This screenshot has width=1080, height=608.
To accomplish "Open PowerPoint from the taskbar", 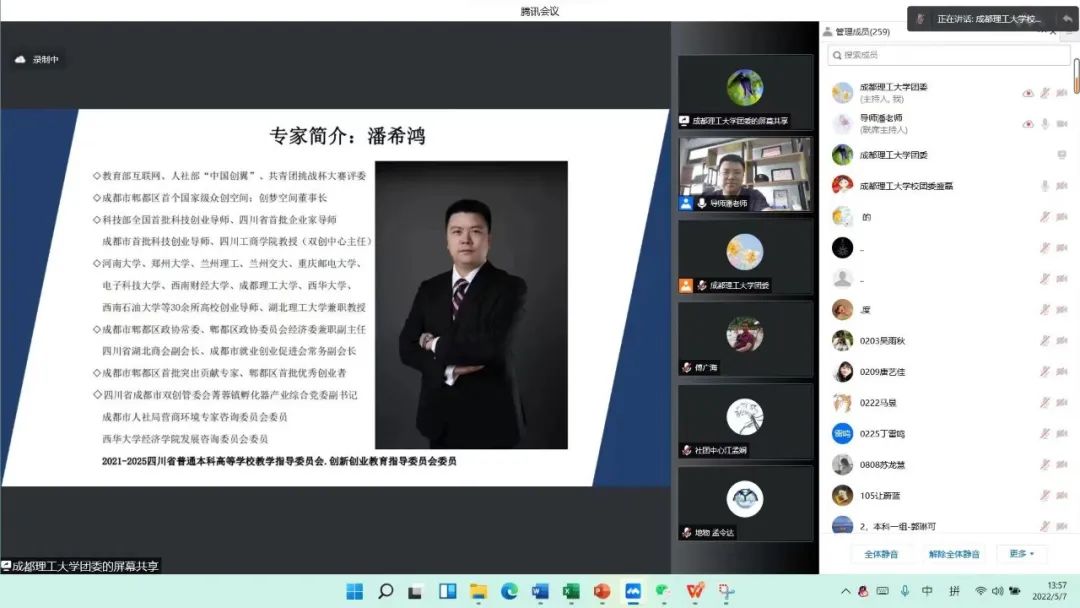I will 602,591.
